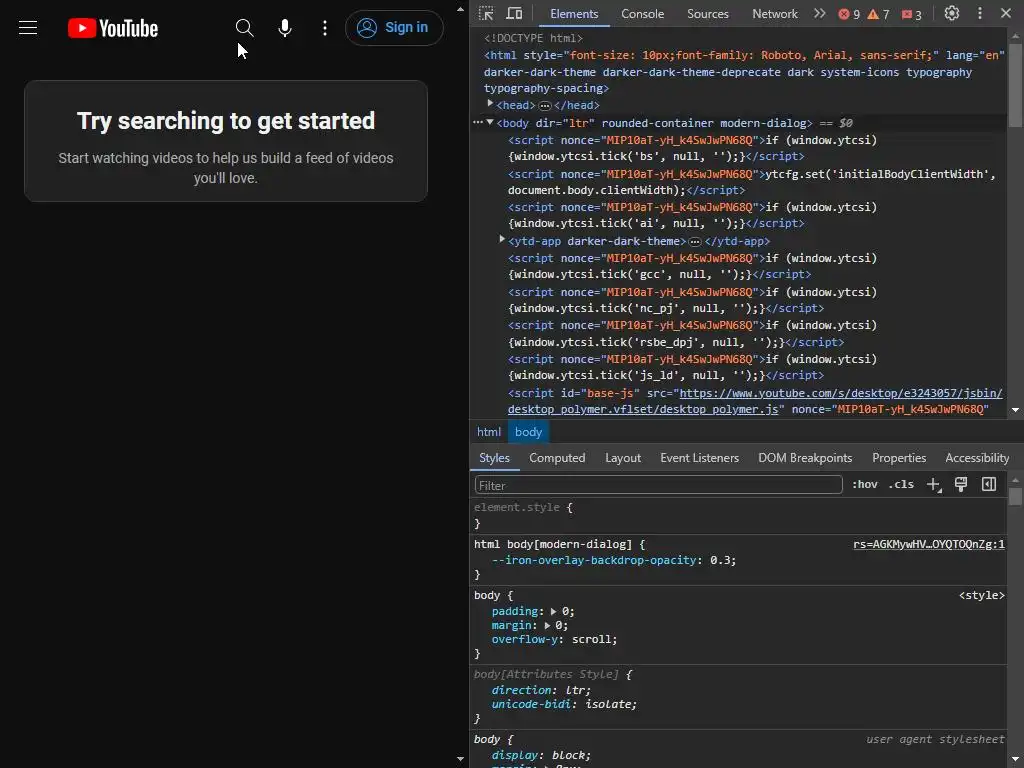Open the Network tab
The image size is (1024, 768).
tap(775, 14)
